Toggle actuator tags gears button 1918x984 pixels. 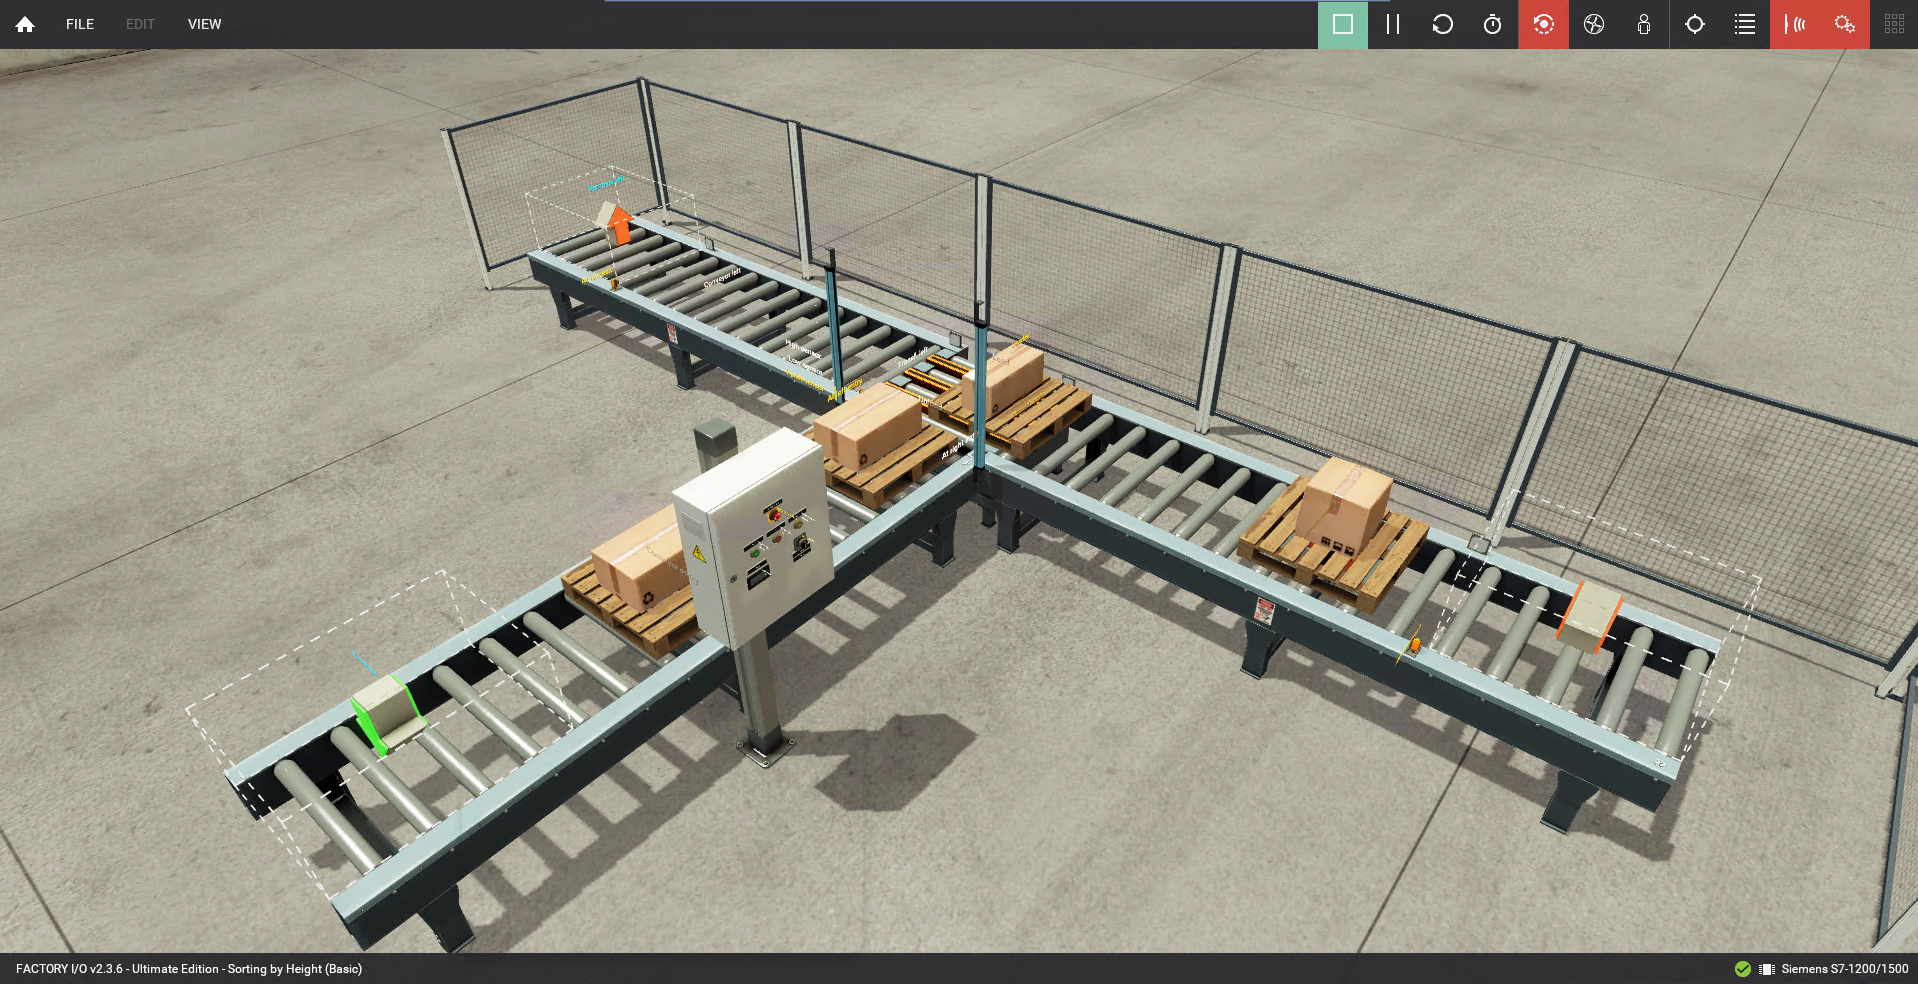tap(1844, 24)
